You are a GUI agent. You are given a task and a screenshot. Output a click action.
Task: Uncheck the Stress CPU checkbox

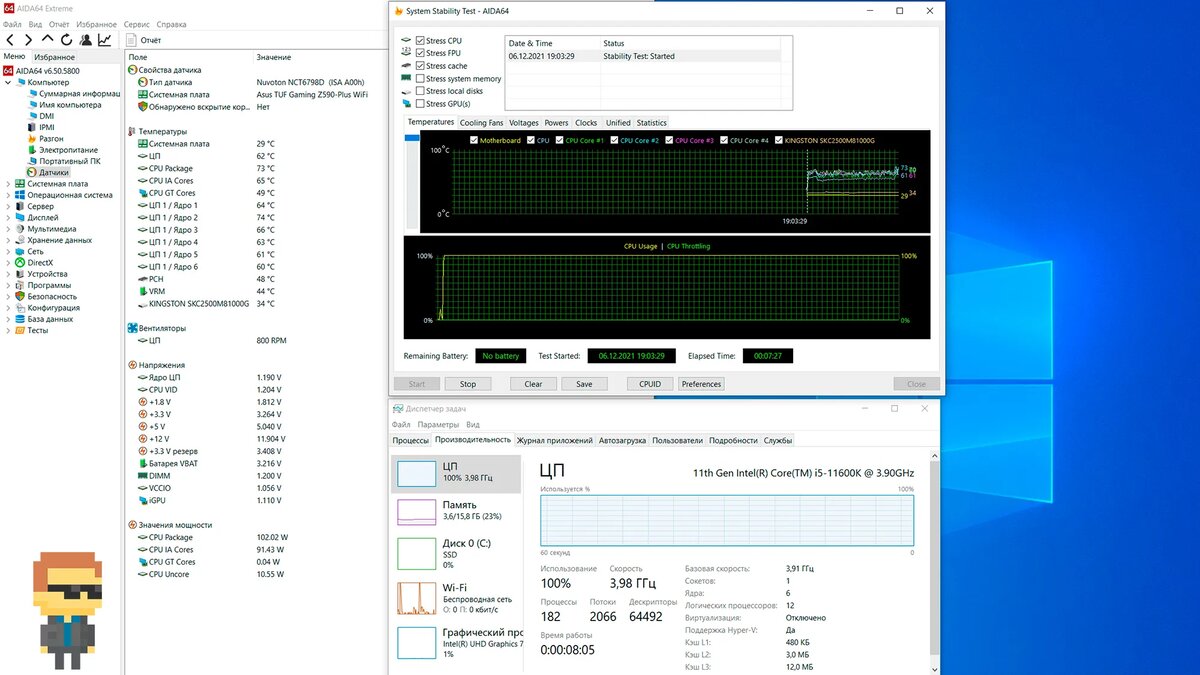pos(420,41)
